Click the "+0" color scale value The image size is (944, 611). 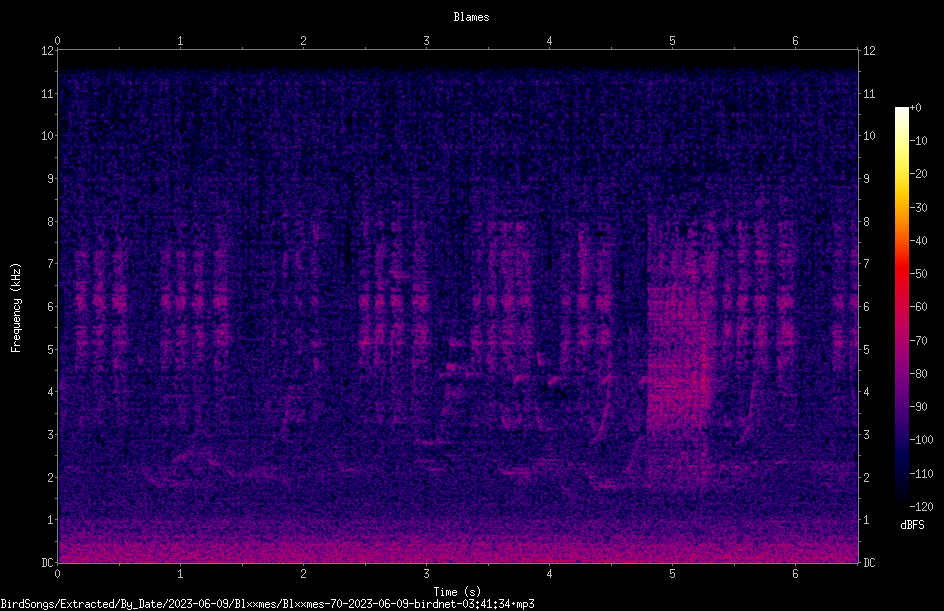click(916, 108)
